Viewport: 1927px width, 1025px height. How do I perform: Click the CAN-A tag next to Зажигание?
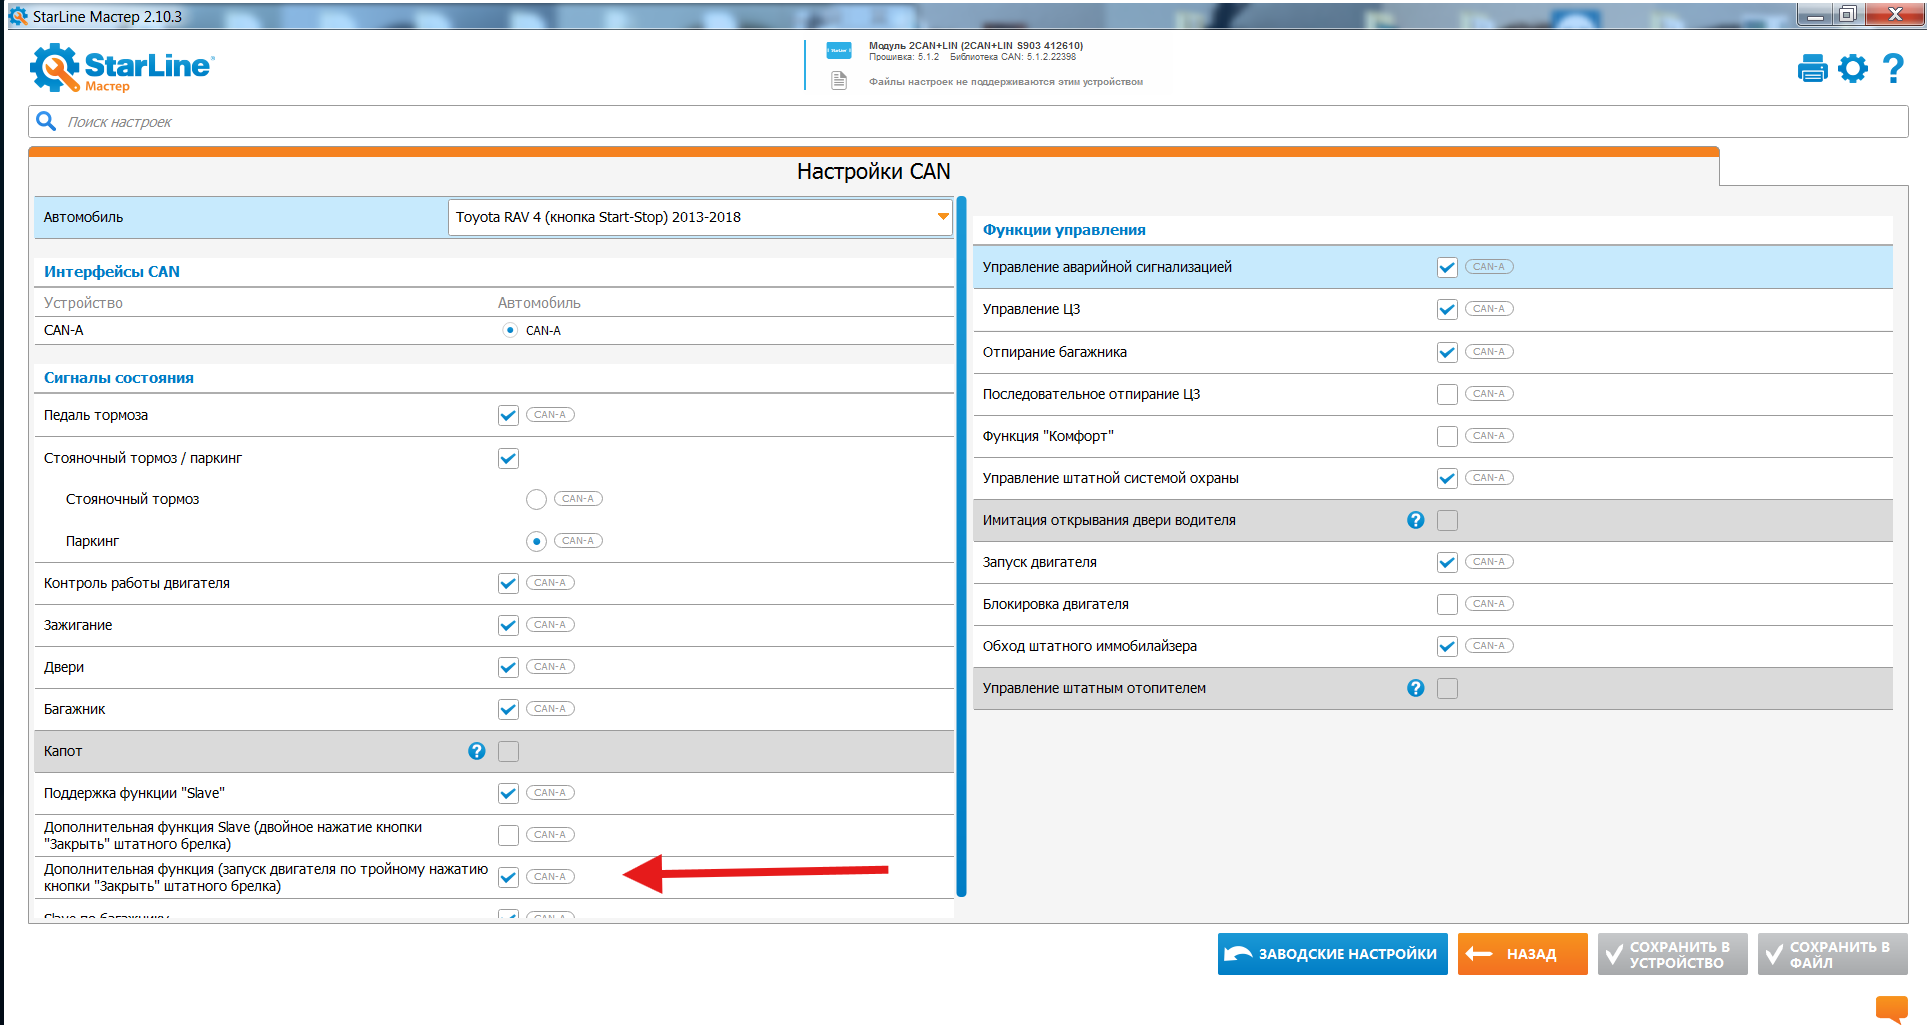550,625
